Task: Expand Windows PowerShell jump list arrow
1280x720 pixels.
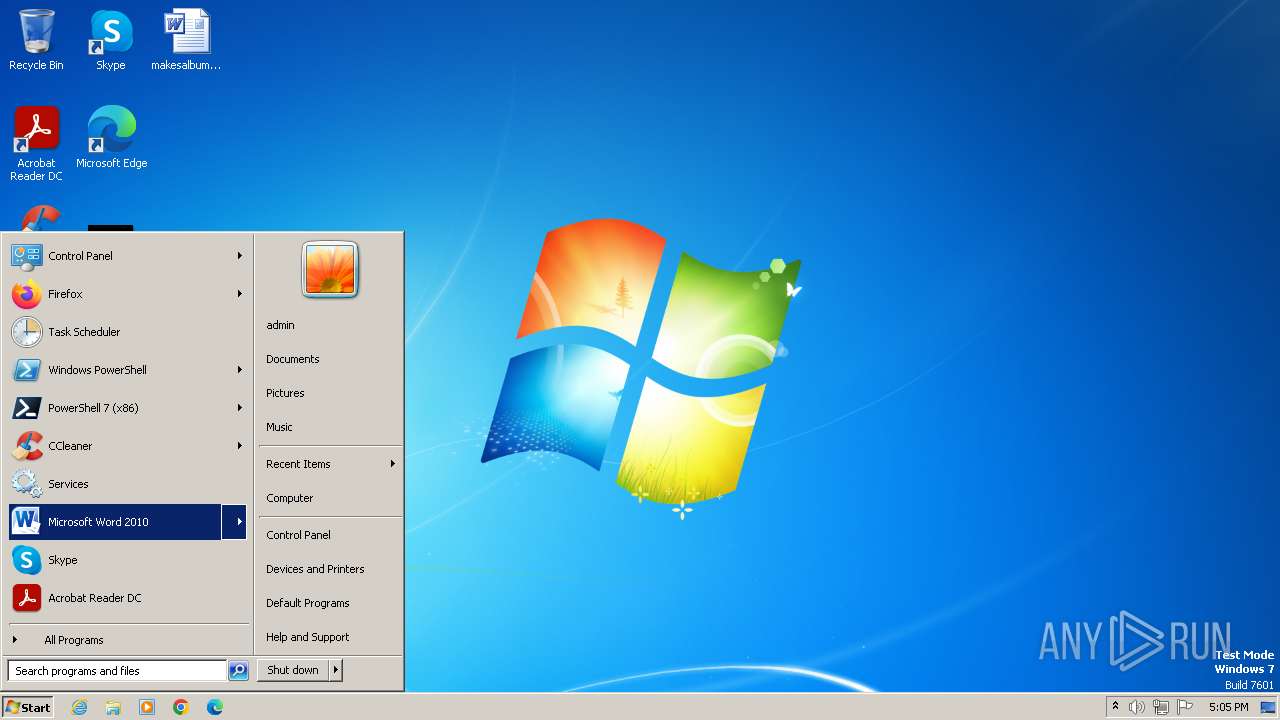Action: (x=239, y=370)
